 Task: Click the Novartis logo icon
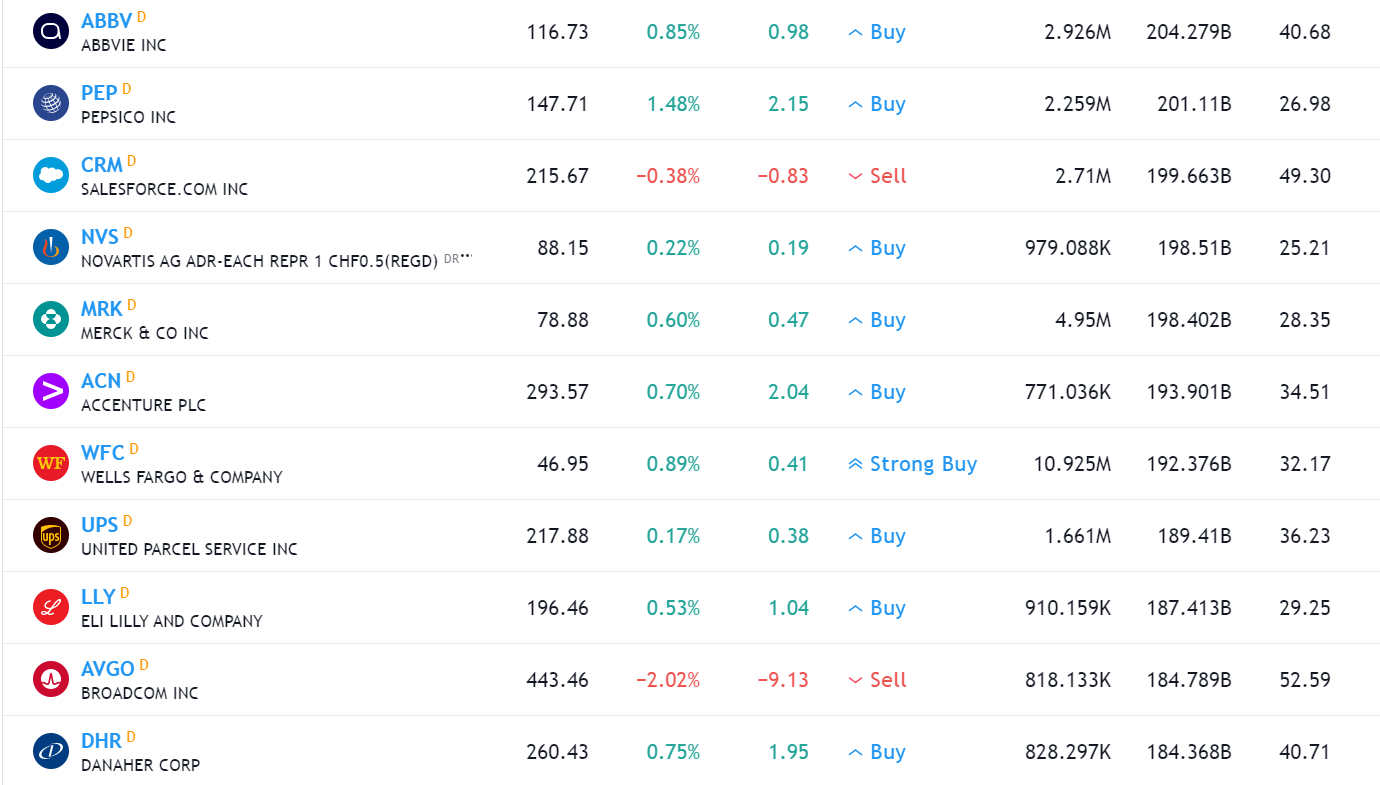(x=50, y=248)
